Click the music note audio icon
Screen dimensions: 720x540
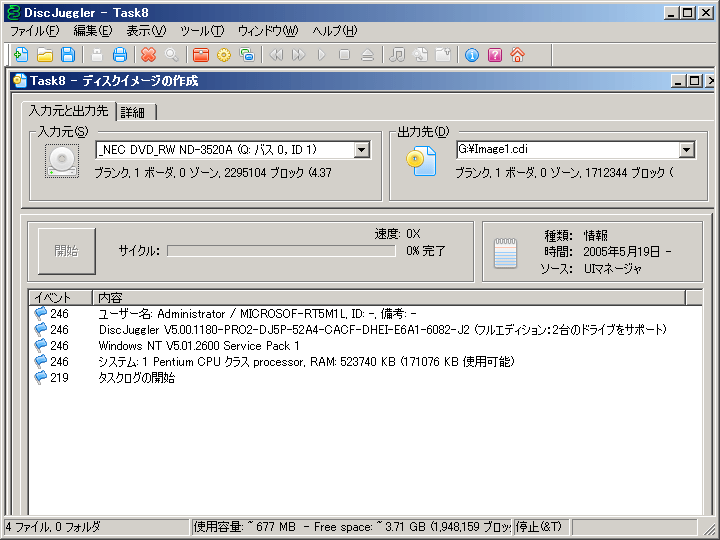pyautogui.click(x=397, y=55)
